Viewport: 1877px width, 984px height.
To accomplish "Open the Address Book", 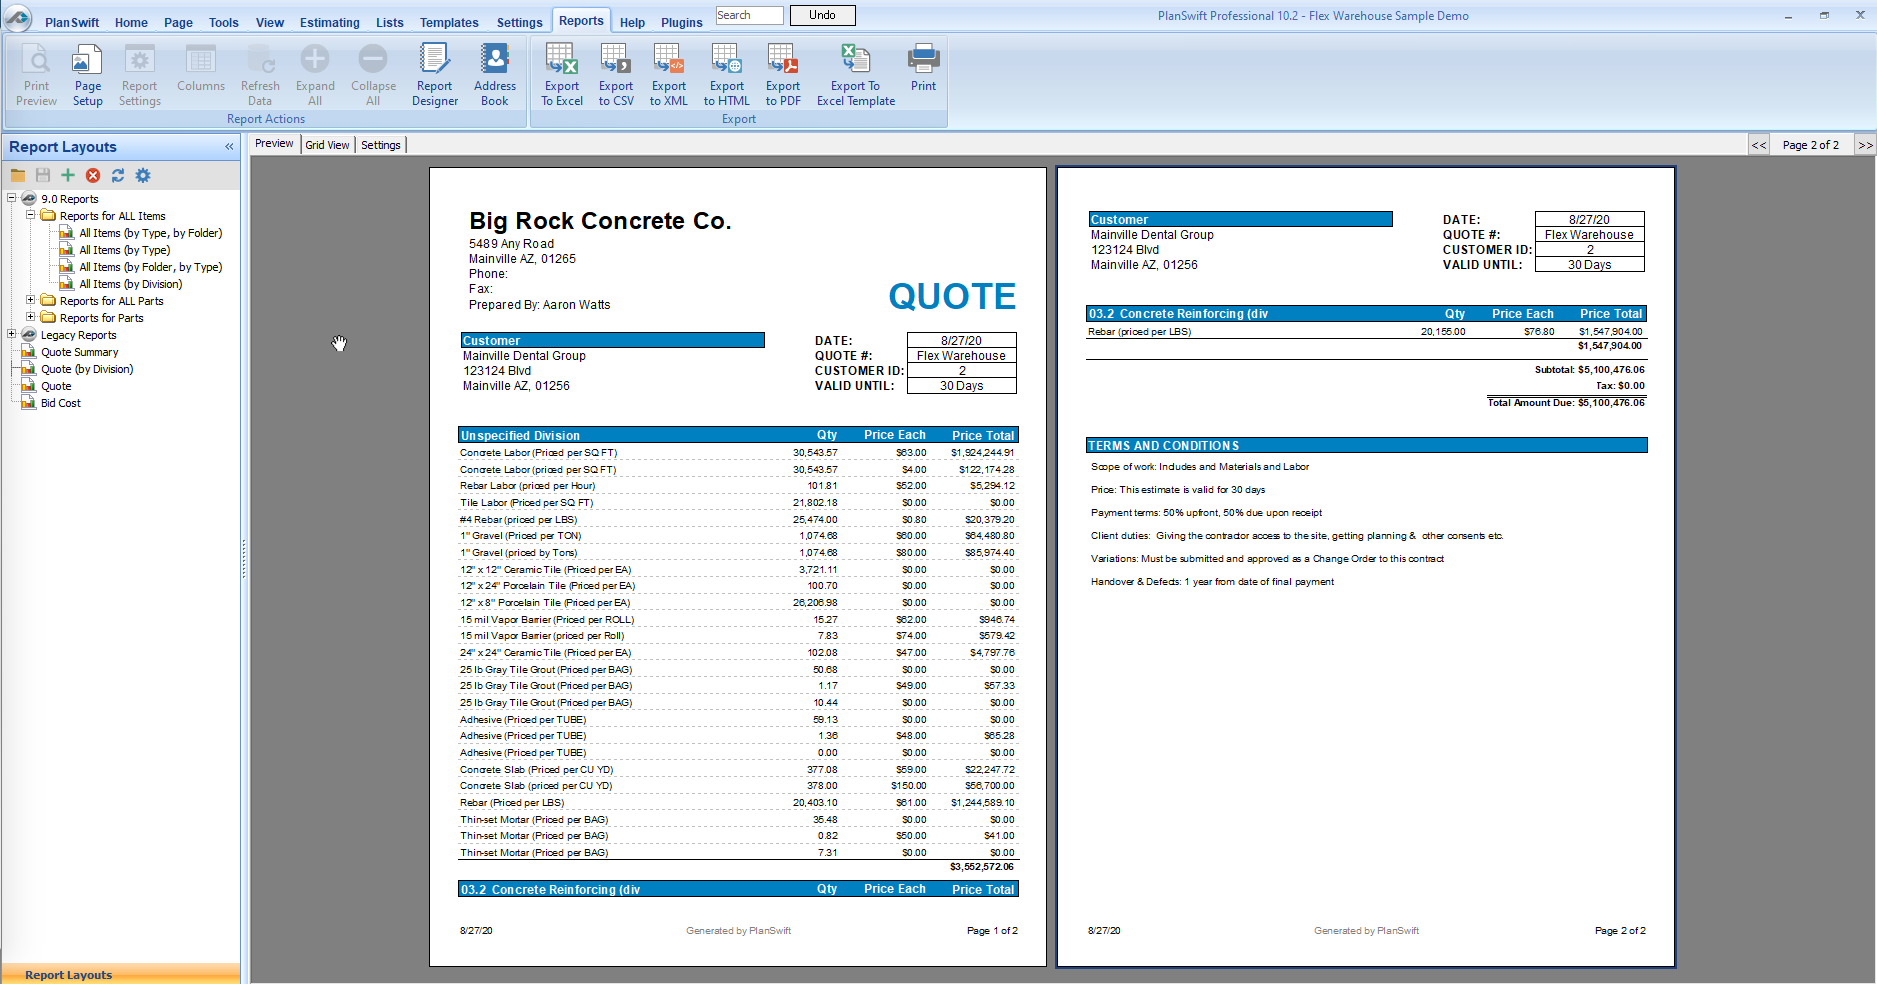I will pos(494,74).
